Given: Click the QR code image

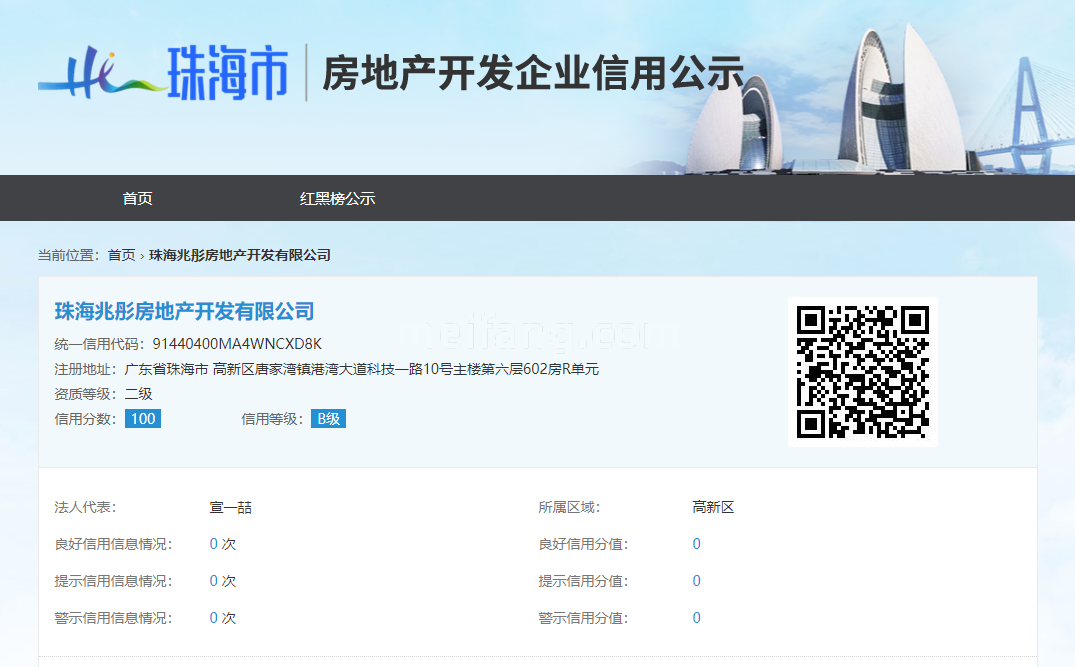Looking at the screenshot, I should point(862,372).
